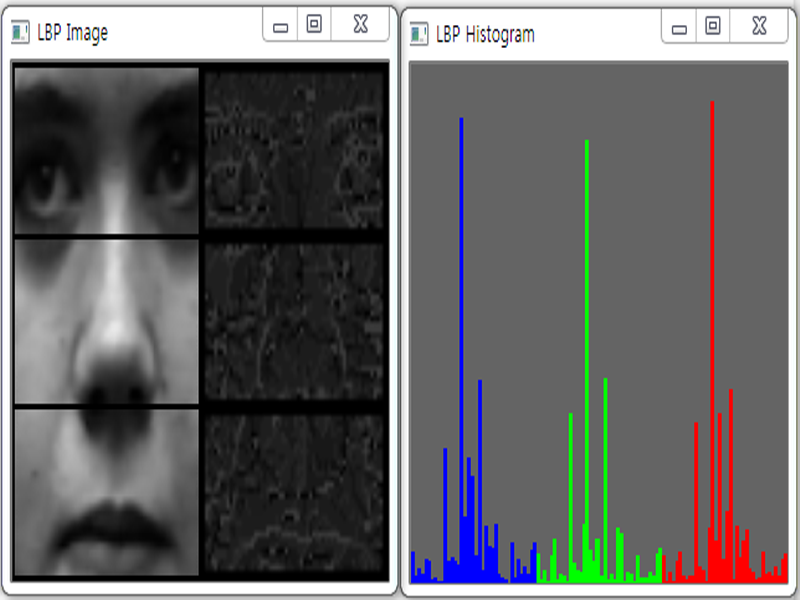Maximize the LBP Image window

pyautogui.click(x=314, y=24)
